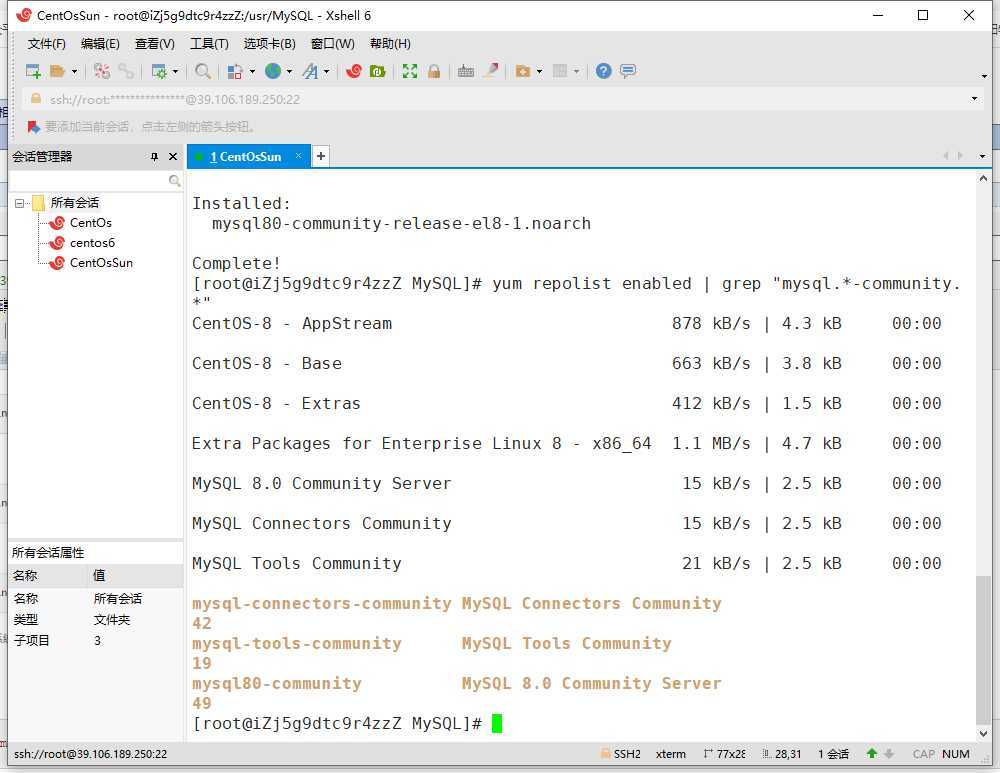1000x773 pixels.
Task: Click terminal scrollbar up arrow
Action: 983,179
